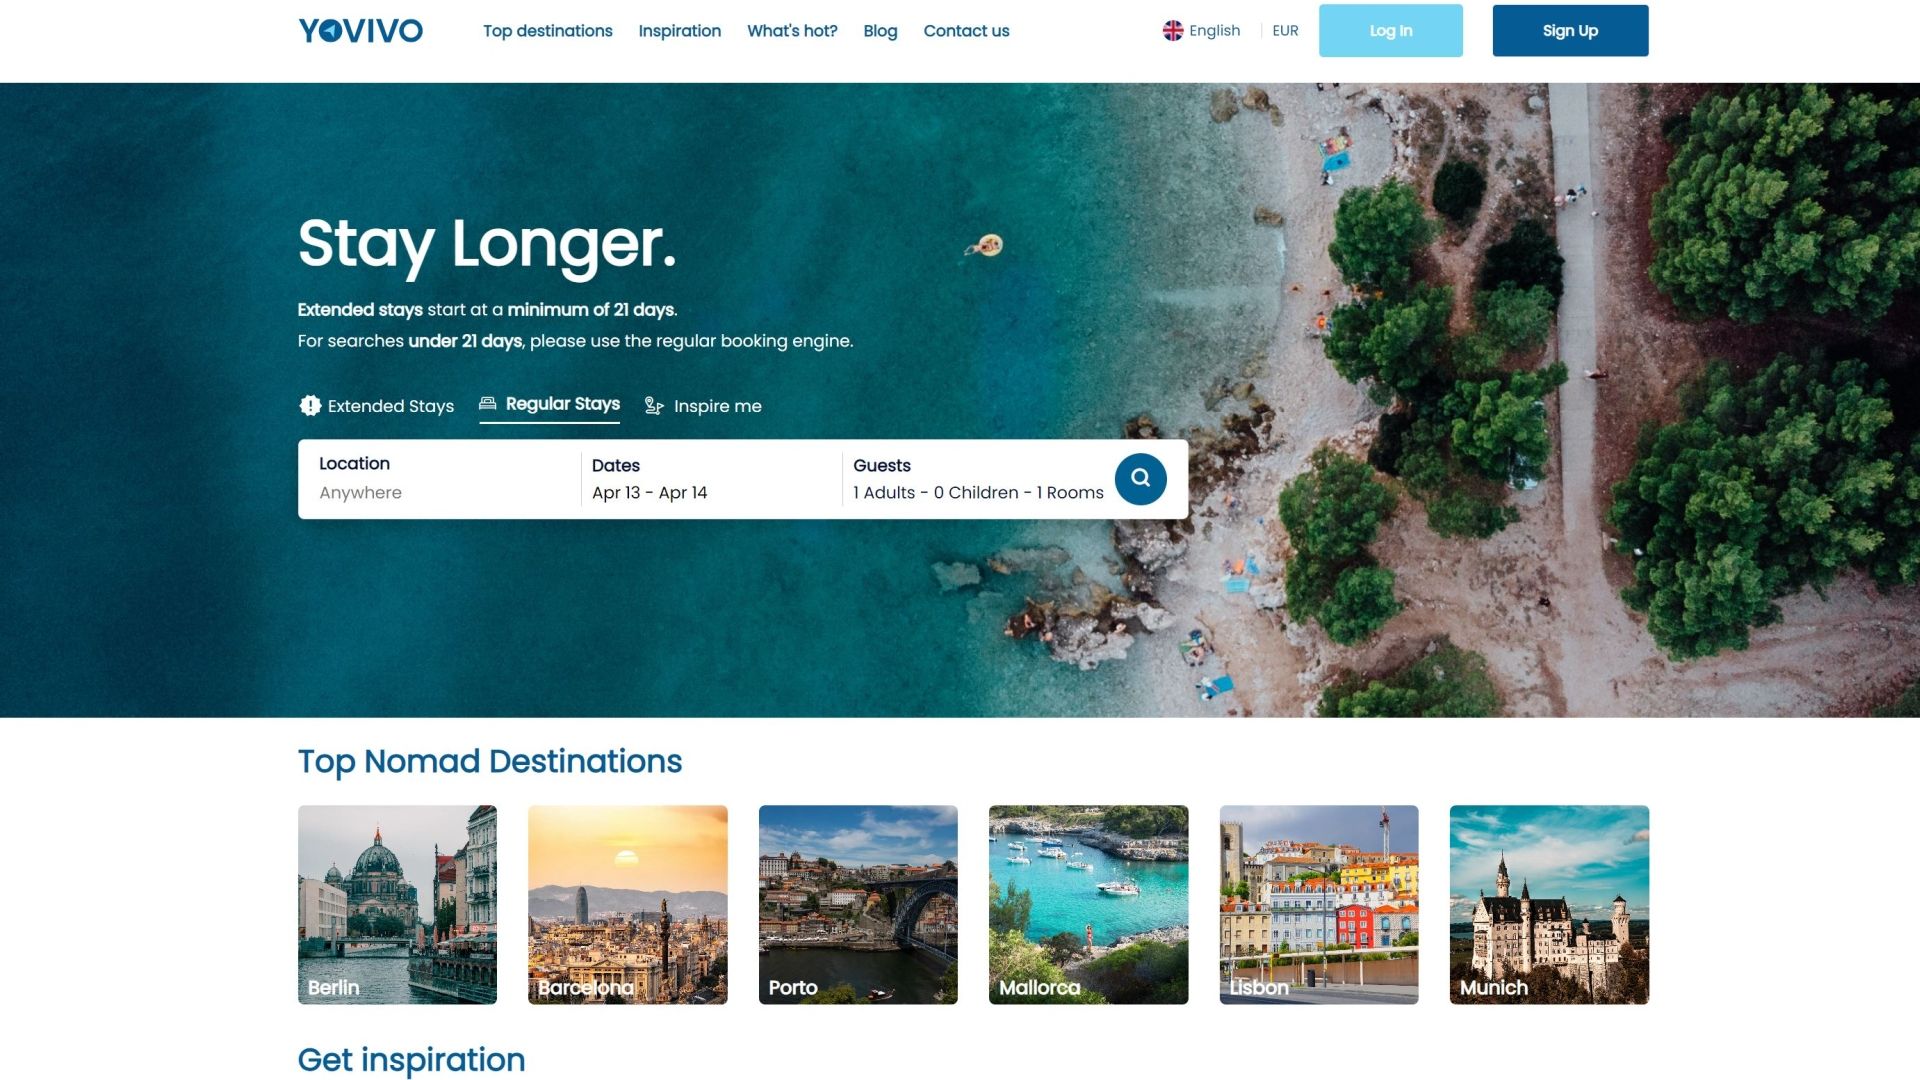
Task: Click the search magnifier icon
Action: point(1139,477)
